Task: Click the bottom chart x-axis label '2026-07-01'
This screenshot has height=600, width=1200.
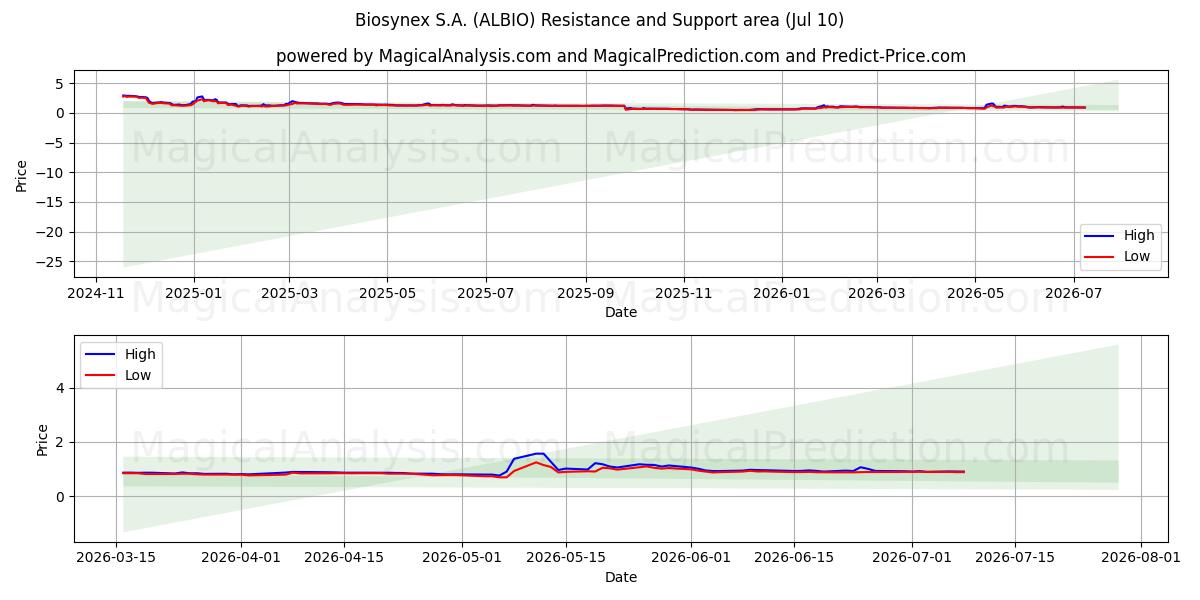Action: pyautogui.click(x=912, y=559)
